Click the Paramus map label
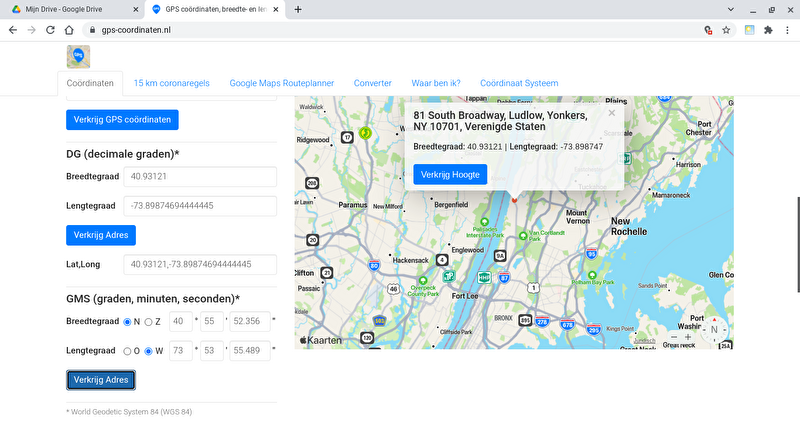The height and width of the screenshot is (422, 800). [353, 205]
